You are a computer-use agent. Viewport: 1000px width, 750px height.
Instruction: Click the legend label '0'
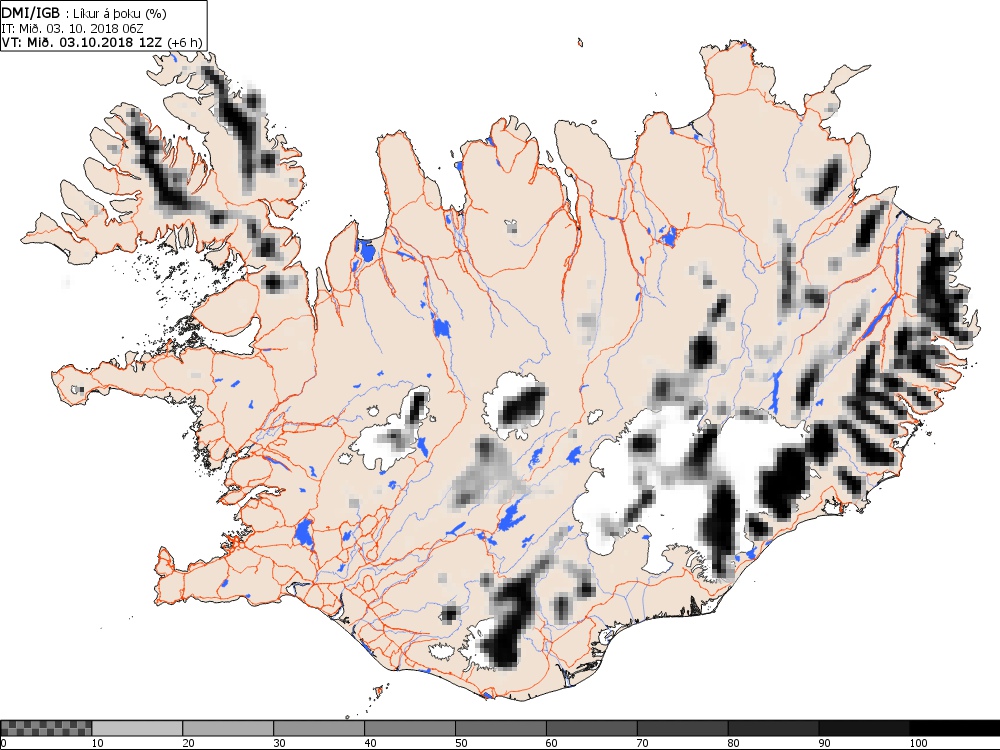(4, 743)
